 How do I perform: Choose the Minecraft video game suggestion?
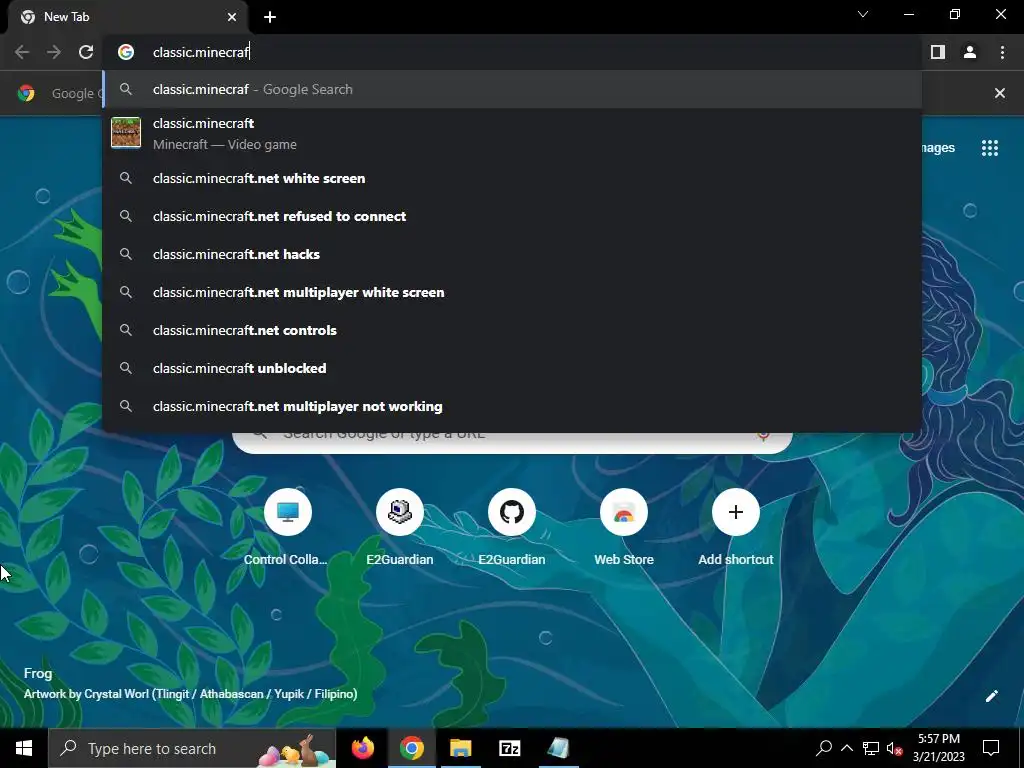click(x=513, y=133)
